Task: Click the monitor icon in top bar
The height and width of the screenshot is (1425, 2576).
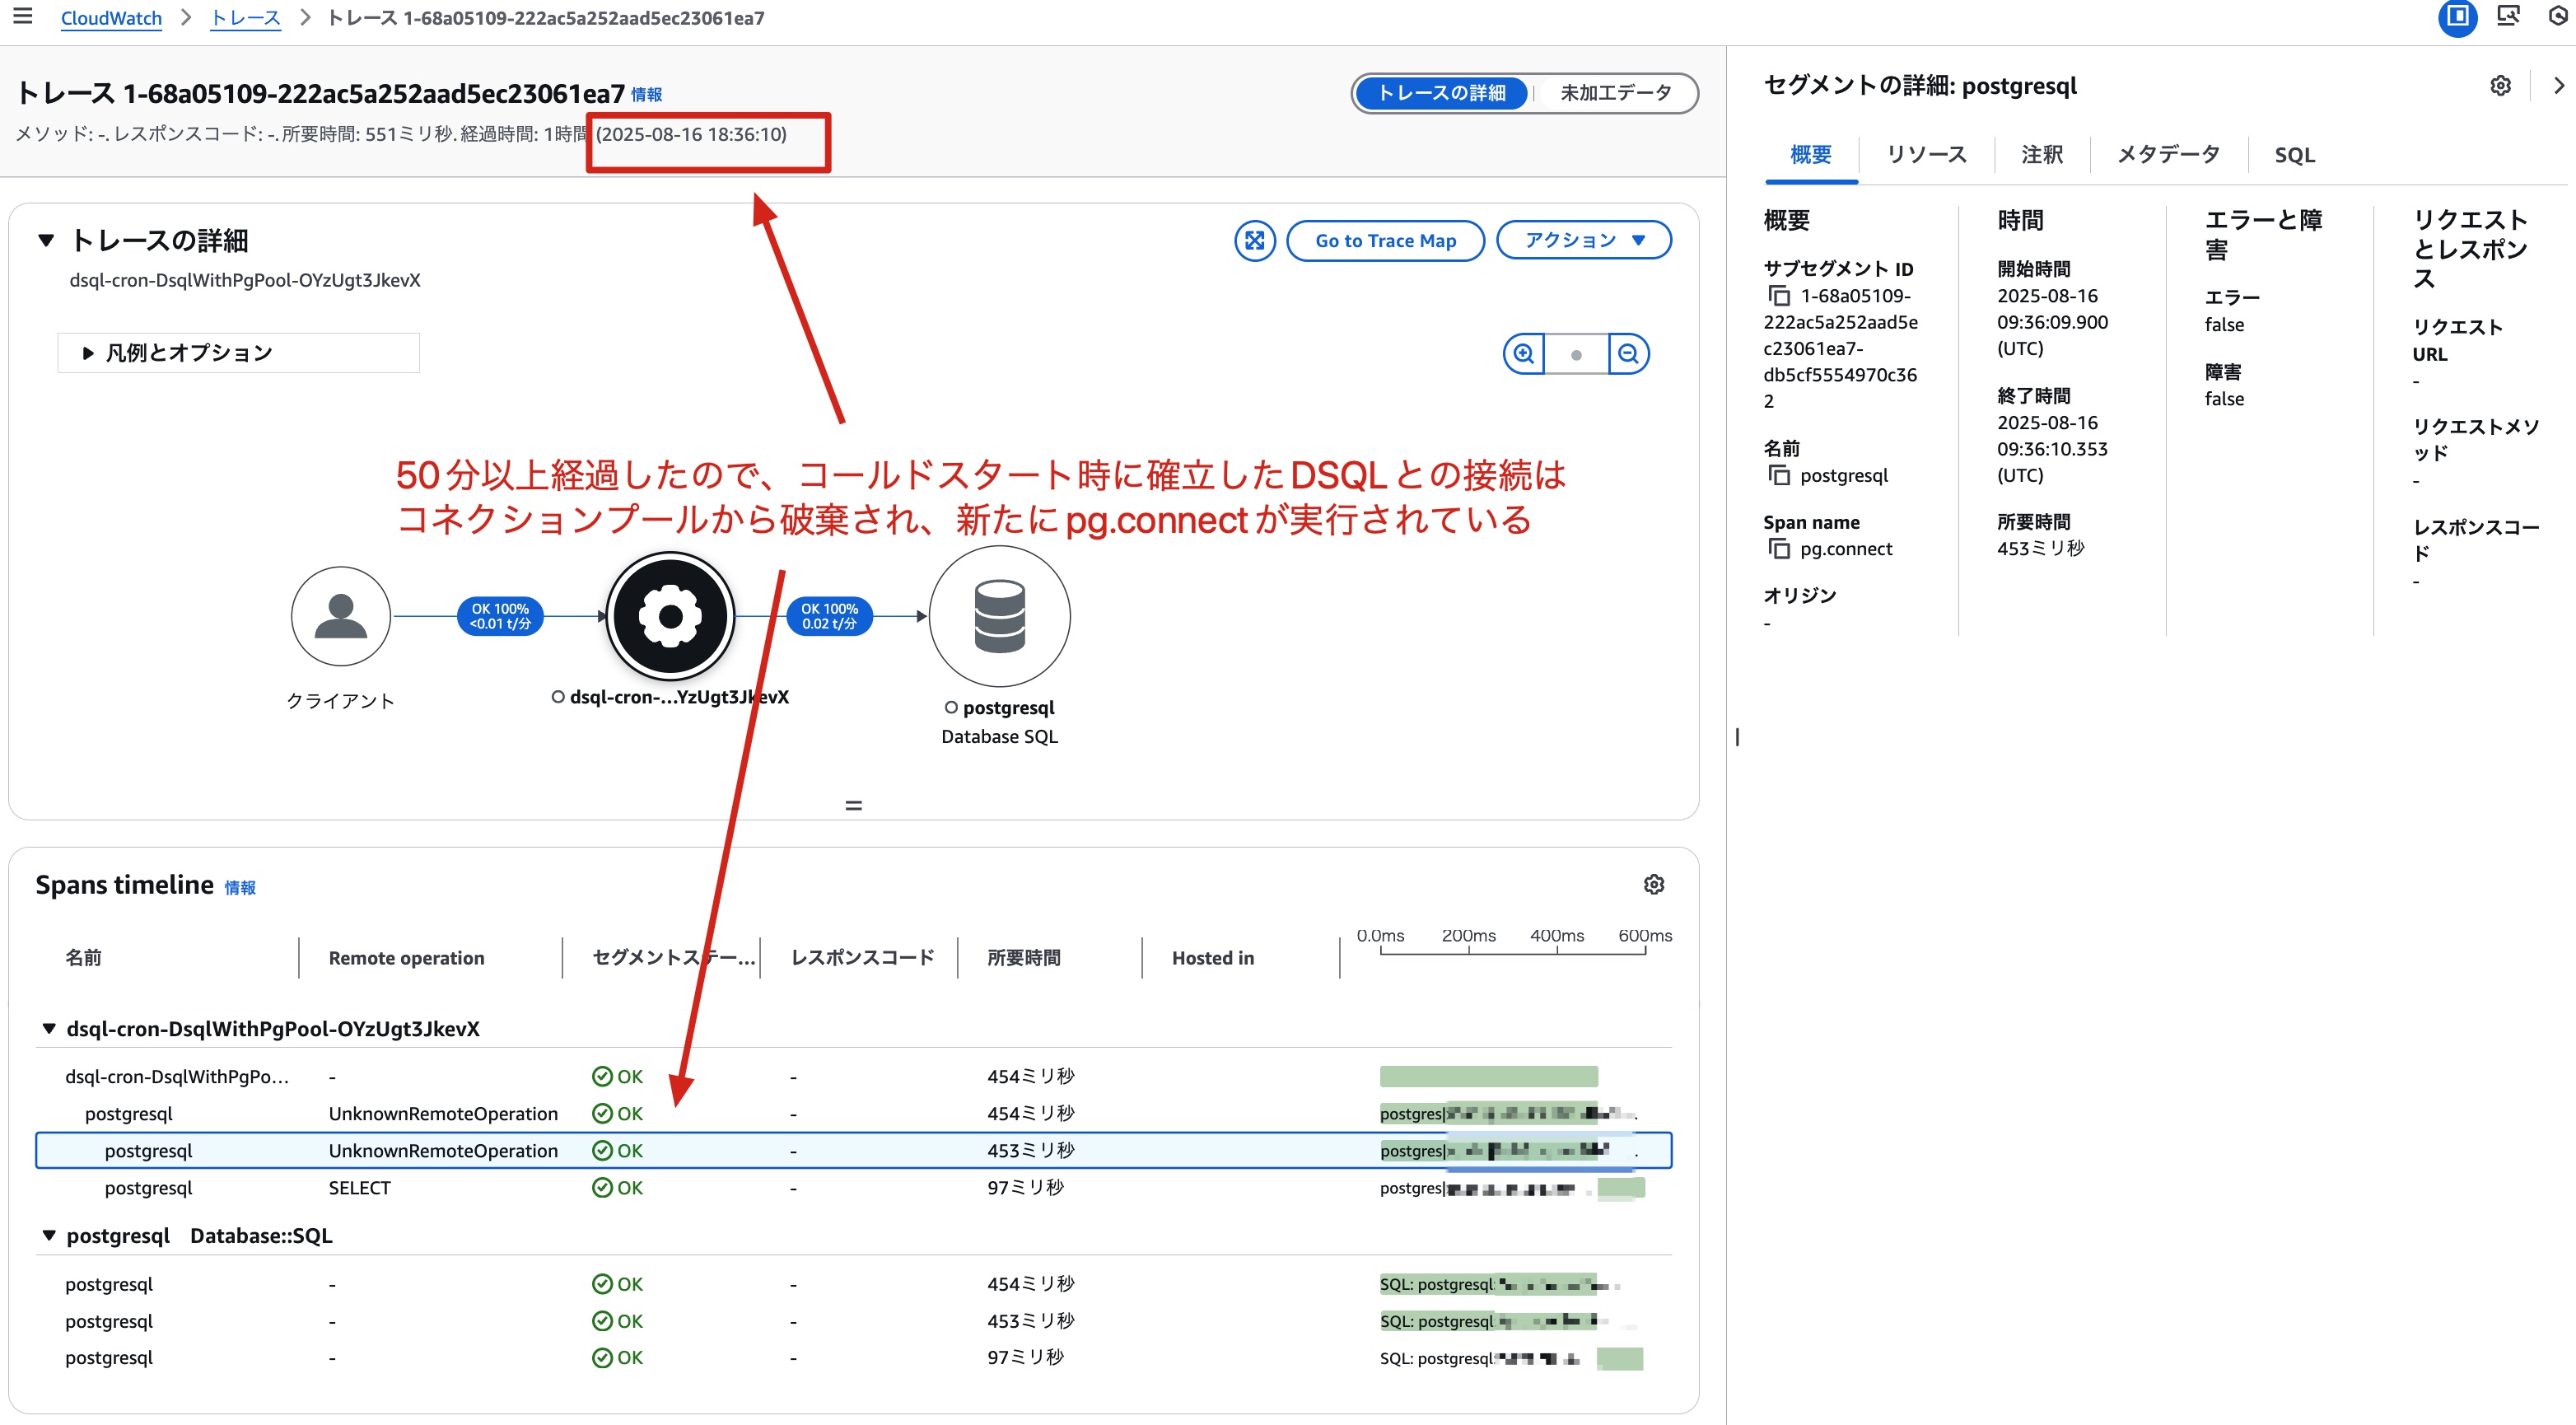Action: pyautogui.click(x=2507, y=17)
